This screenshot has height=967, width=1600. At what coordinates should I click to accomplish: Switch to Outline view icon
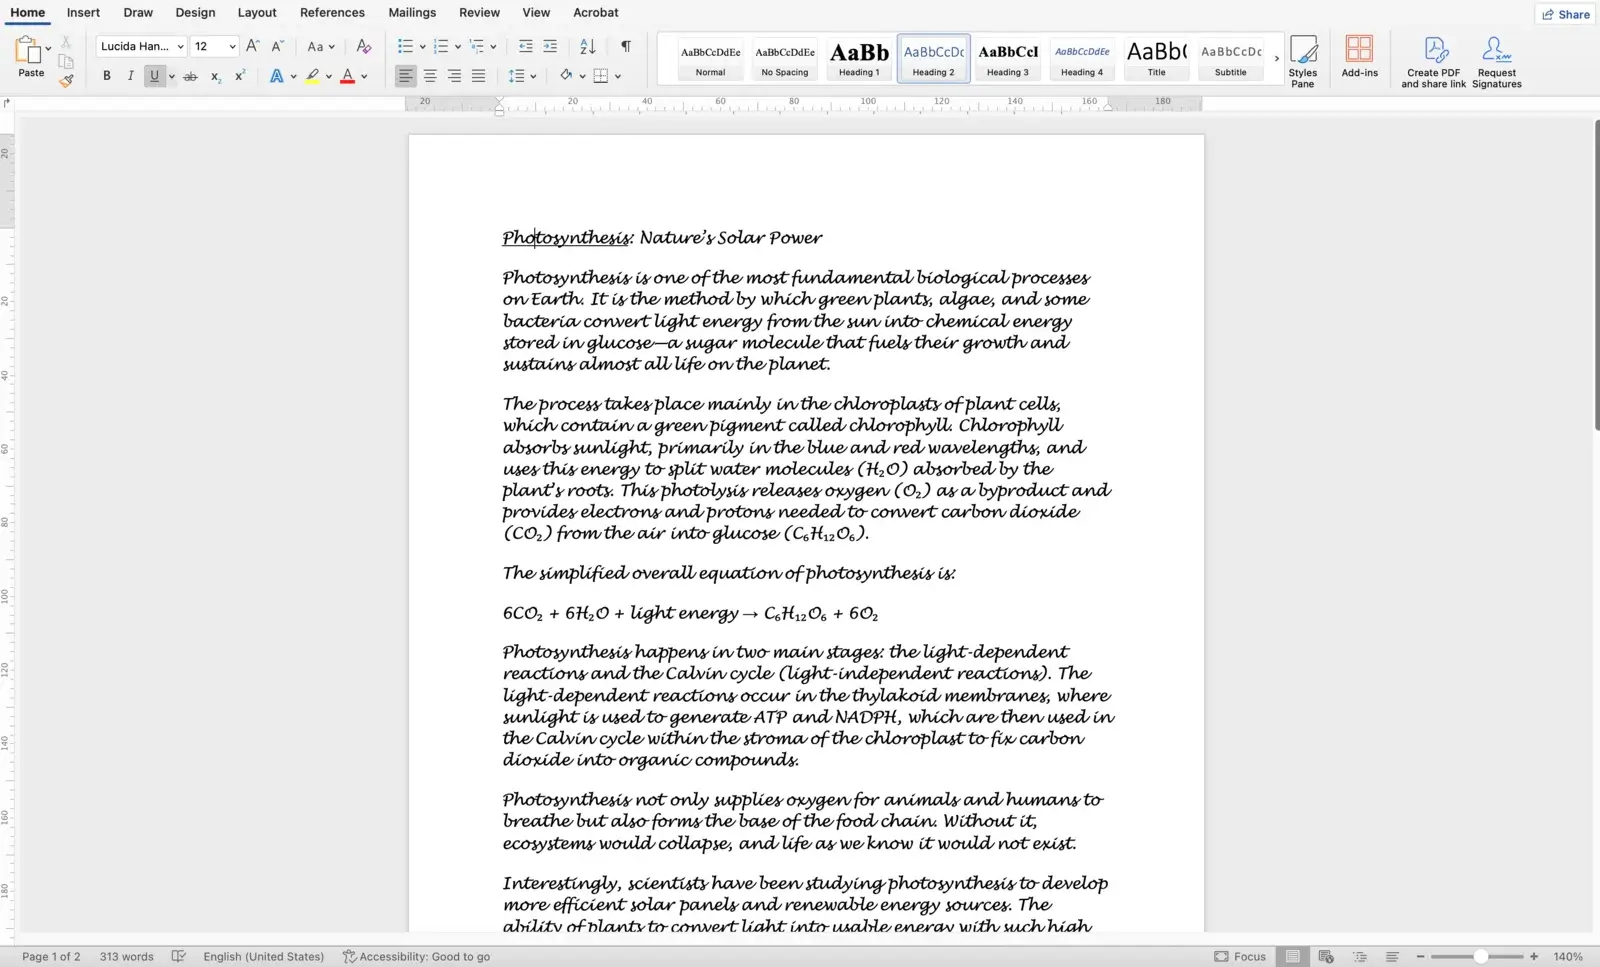(x=1359, y=957)
